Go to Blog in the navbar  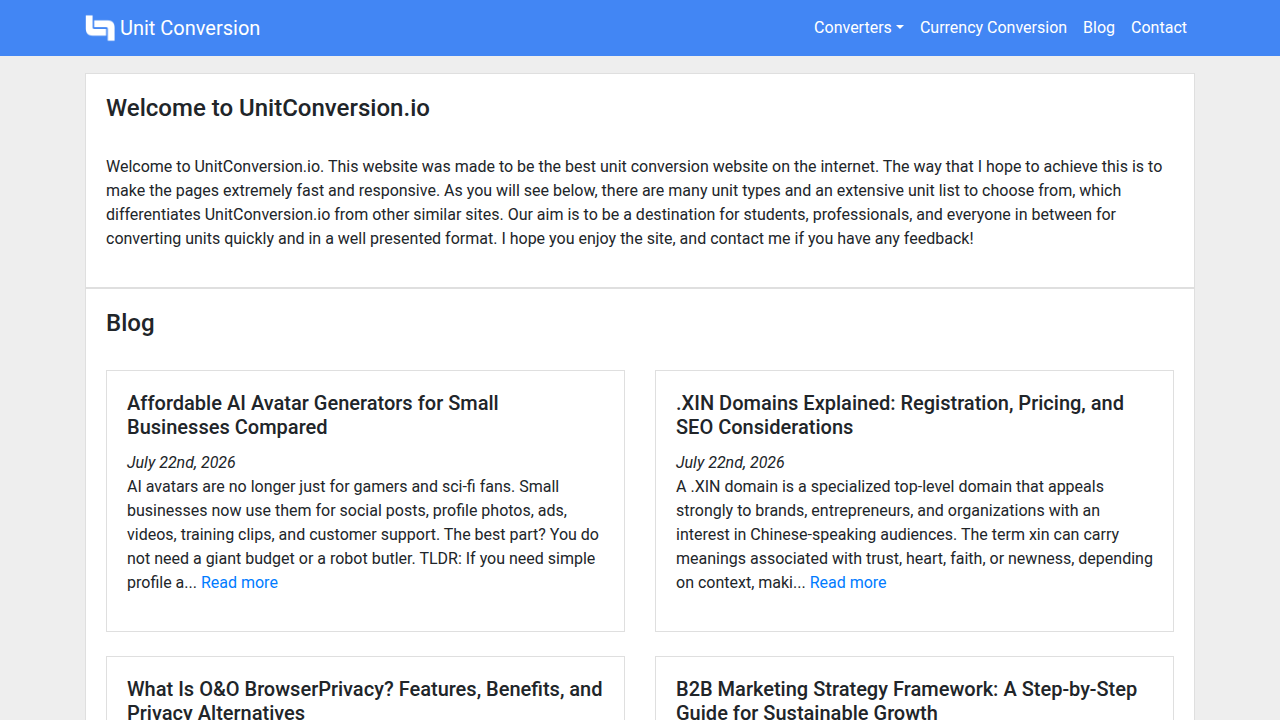pyautogui.click(x=1099, y=28)
